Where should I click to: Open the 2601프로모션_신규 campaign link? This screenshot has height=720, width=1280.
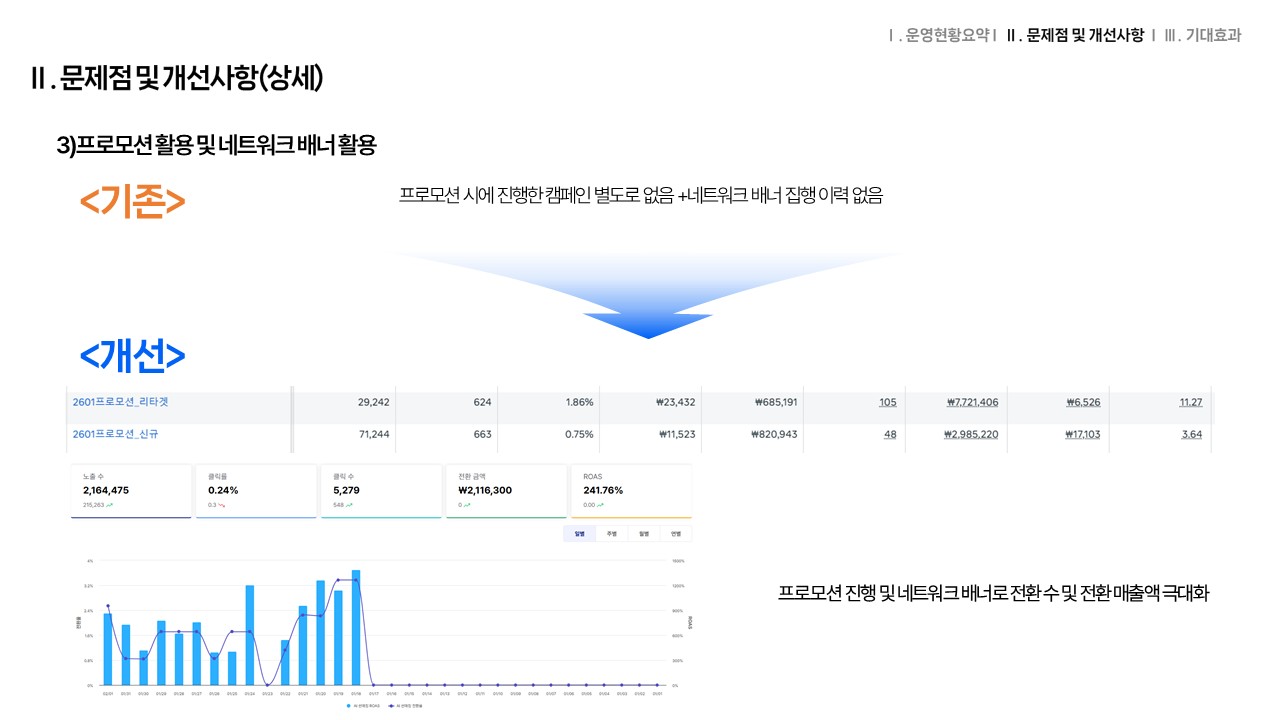pyautogui.click(x=113, y=435)
